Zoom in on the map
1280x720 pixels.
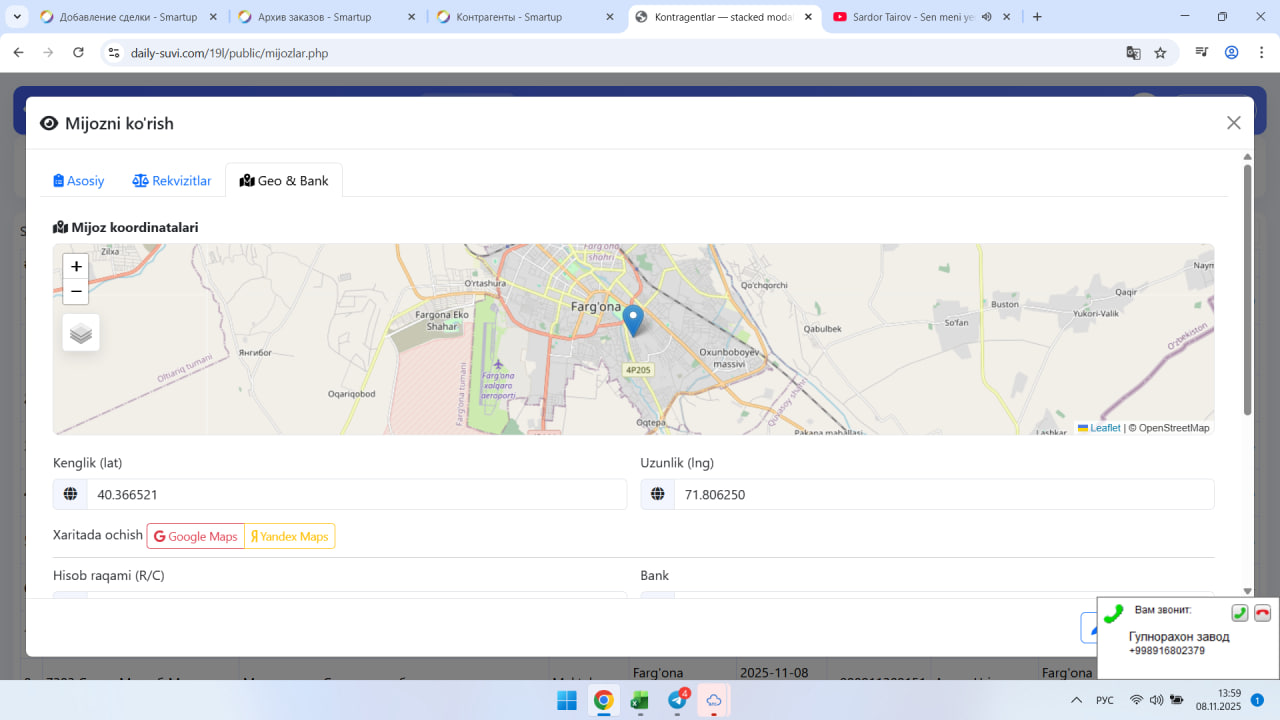76,267
